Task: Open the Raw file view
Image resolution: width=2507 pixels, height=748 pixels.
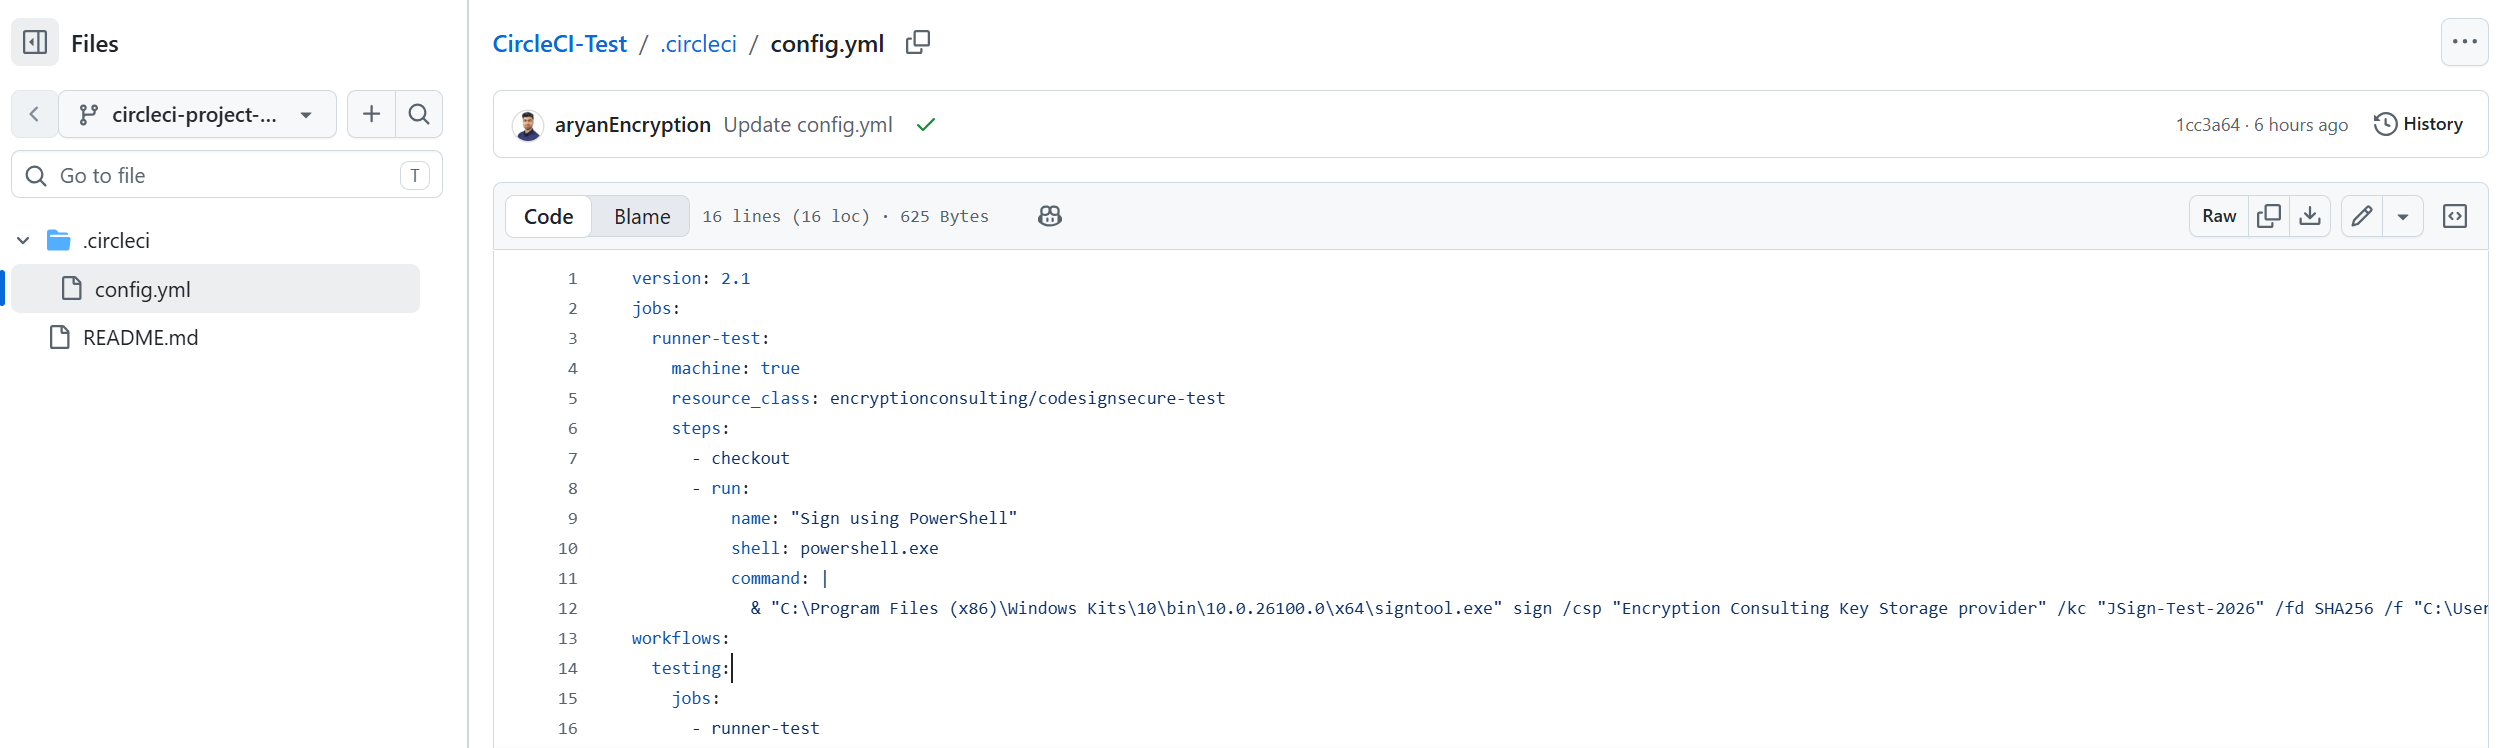Action: point(2219,216)
